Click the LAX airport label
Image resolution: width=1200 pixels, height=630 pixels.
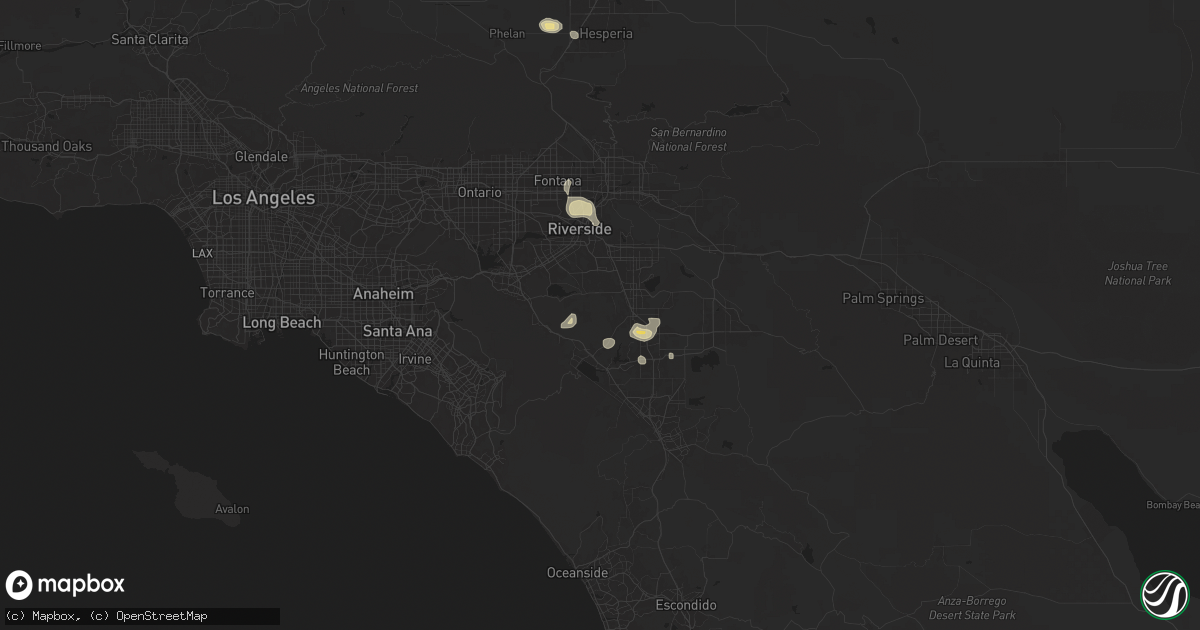click(202, 254)
